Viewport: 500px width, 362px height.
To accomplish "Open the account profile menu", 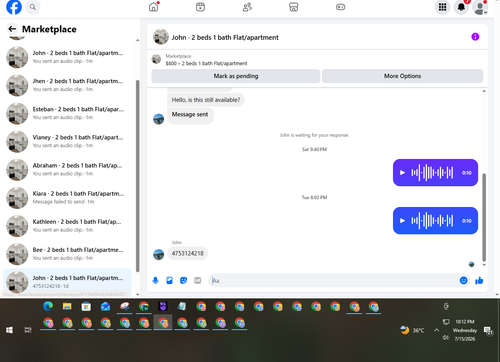I will (480, 7).
